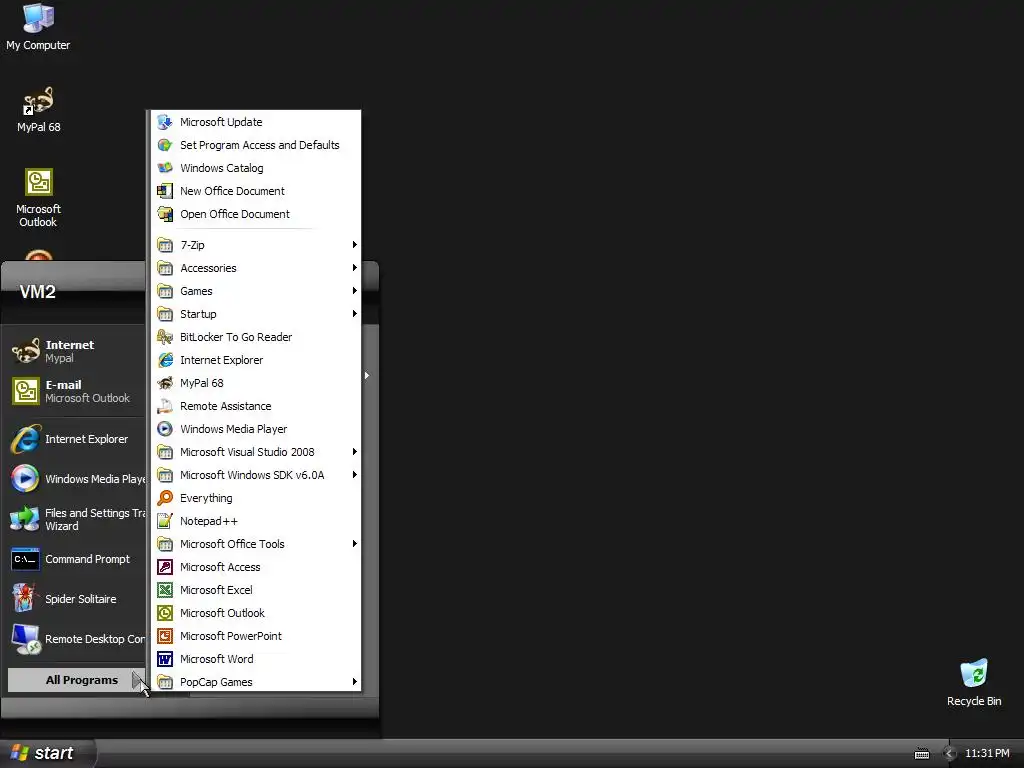Select the Microsoft Outlook desktop icon
The height and width of the screenshot is (768, 1024).
[x=39, y=198]
